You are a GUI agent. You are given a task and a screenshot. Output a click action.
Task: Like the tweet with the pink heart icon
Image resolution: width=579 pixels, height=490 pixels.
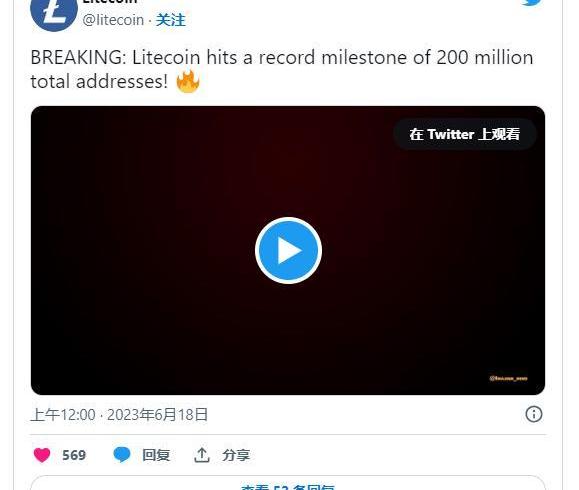[x=42, y=455]
